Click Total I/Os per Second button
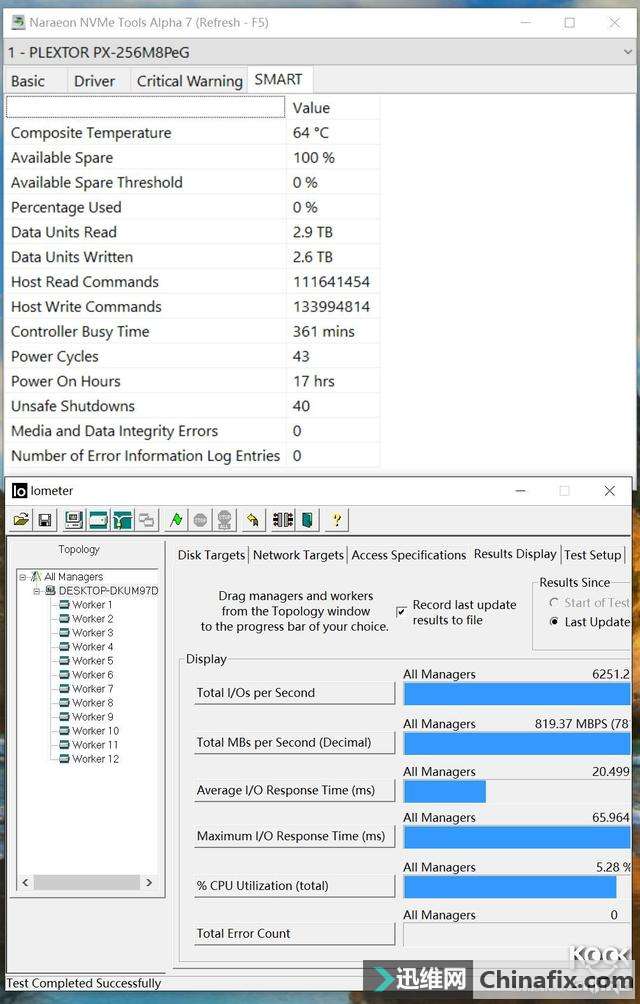 (x=294, y=693)
